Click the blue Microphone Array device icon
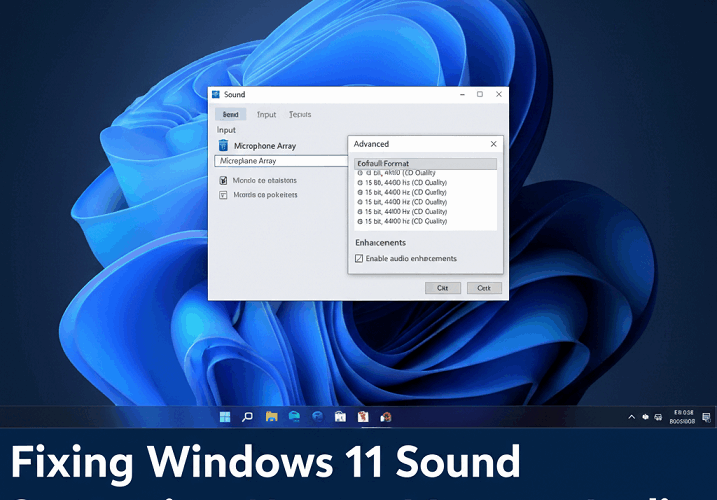717x500 pixels. click(x=223, y=145)
